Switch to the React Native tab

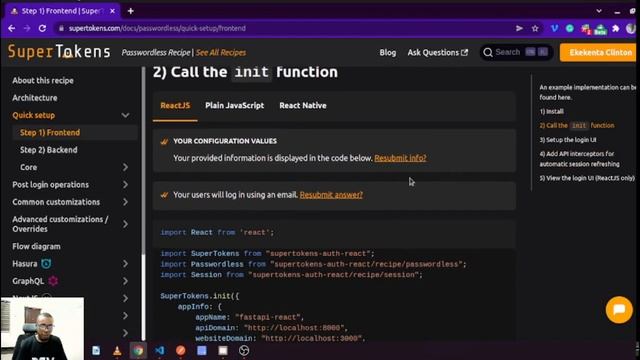click(303, 106)
